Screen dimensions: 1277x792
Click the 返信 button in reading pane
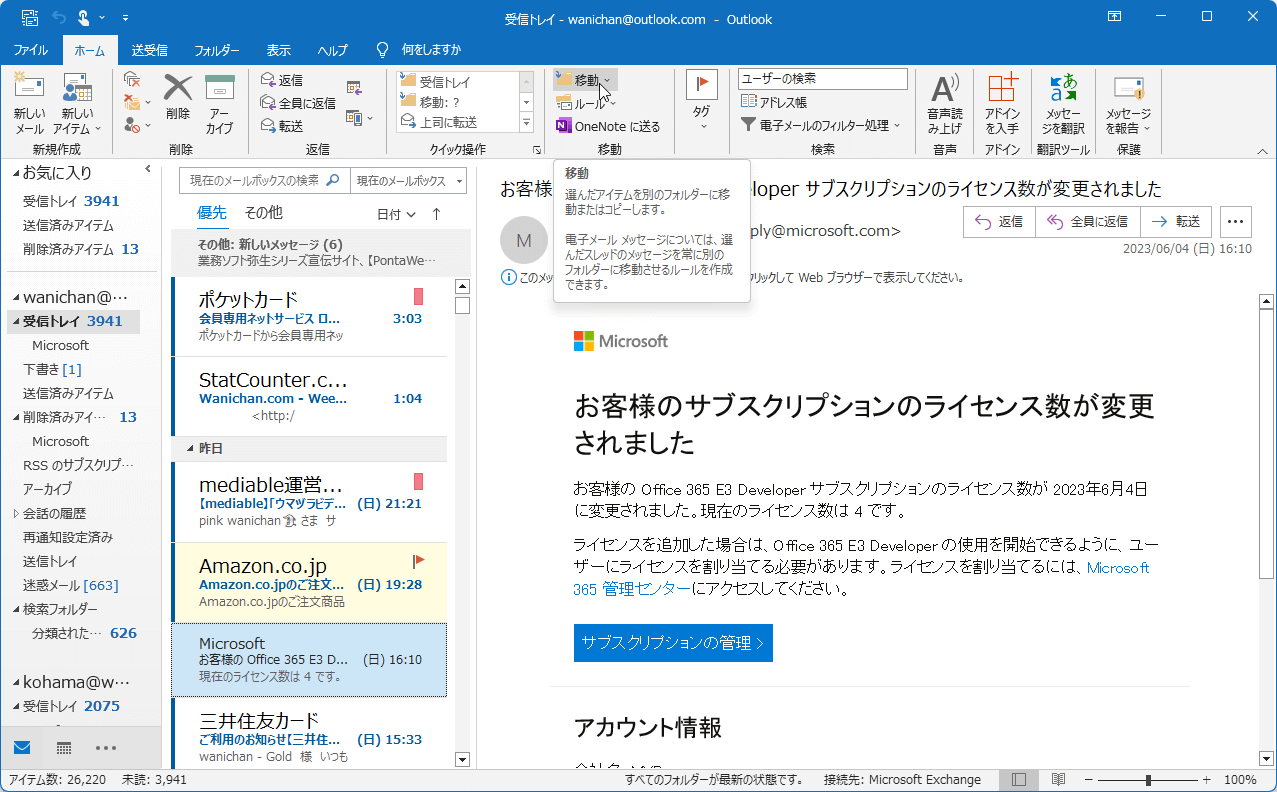(999, 222)
